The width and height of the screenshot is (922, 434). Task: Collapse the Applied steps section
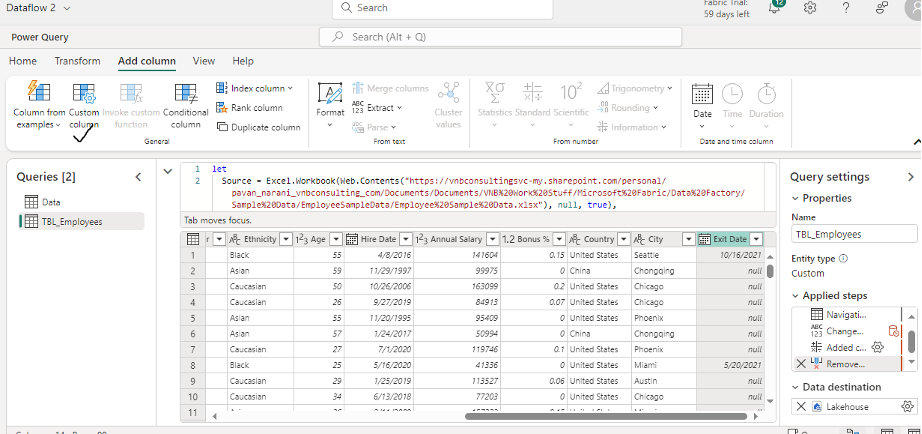[796, 296]
